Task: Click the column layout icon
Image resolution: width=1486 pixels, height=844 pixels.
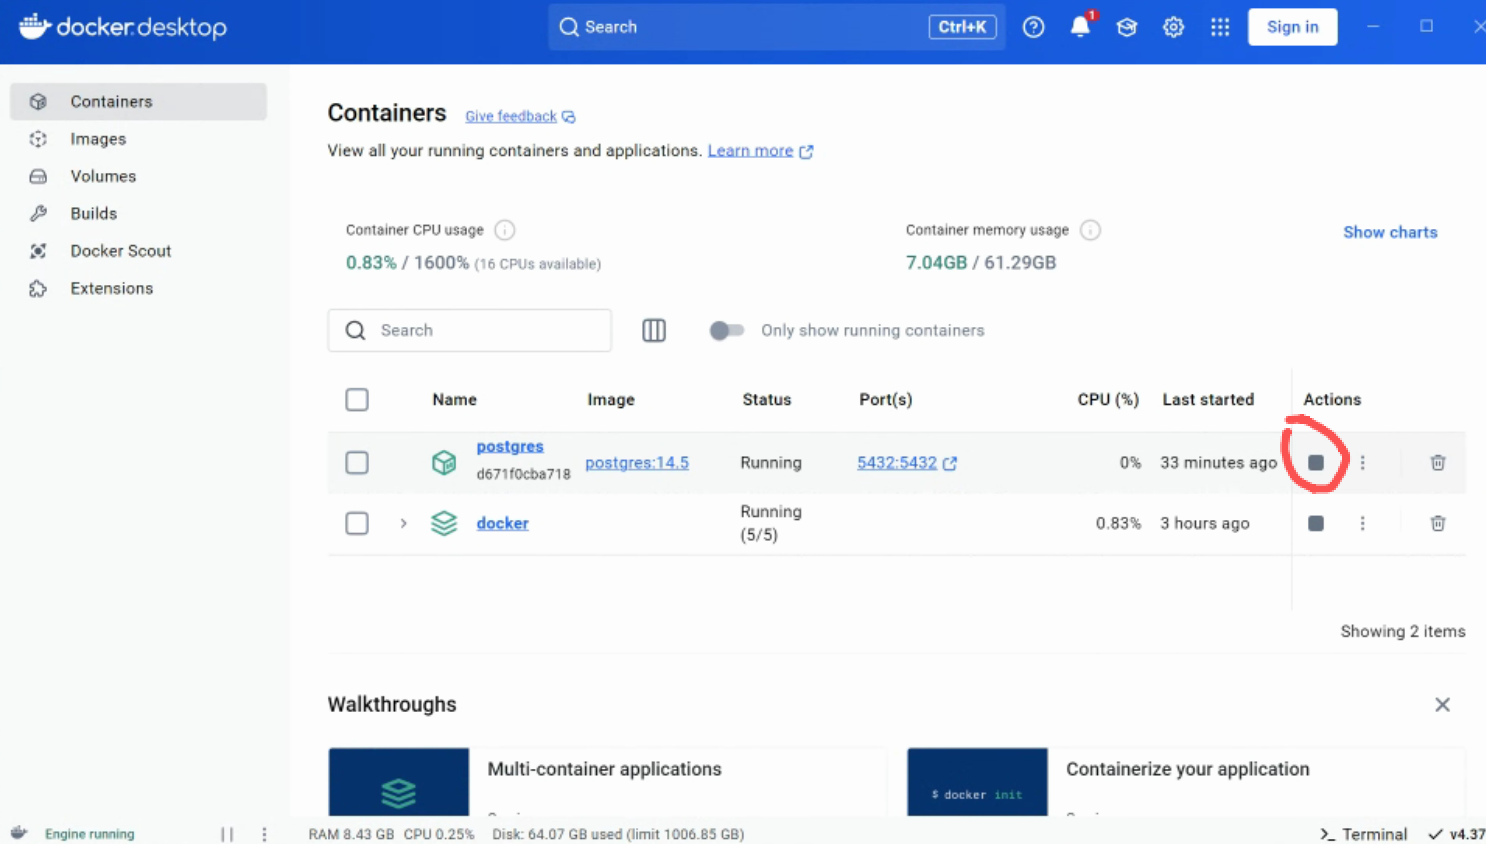Action: 654,330
